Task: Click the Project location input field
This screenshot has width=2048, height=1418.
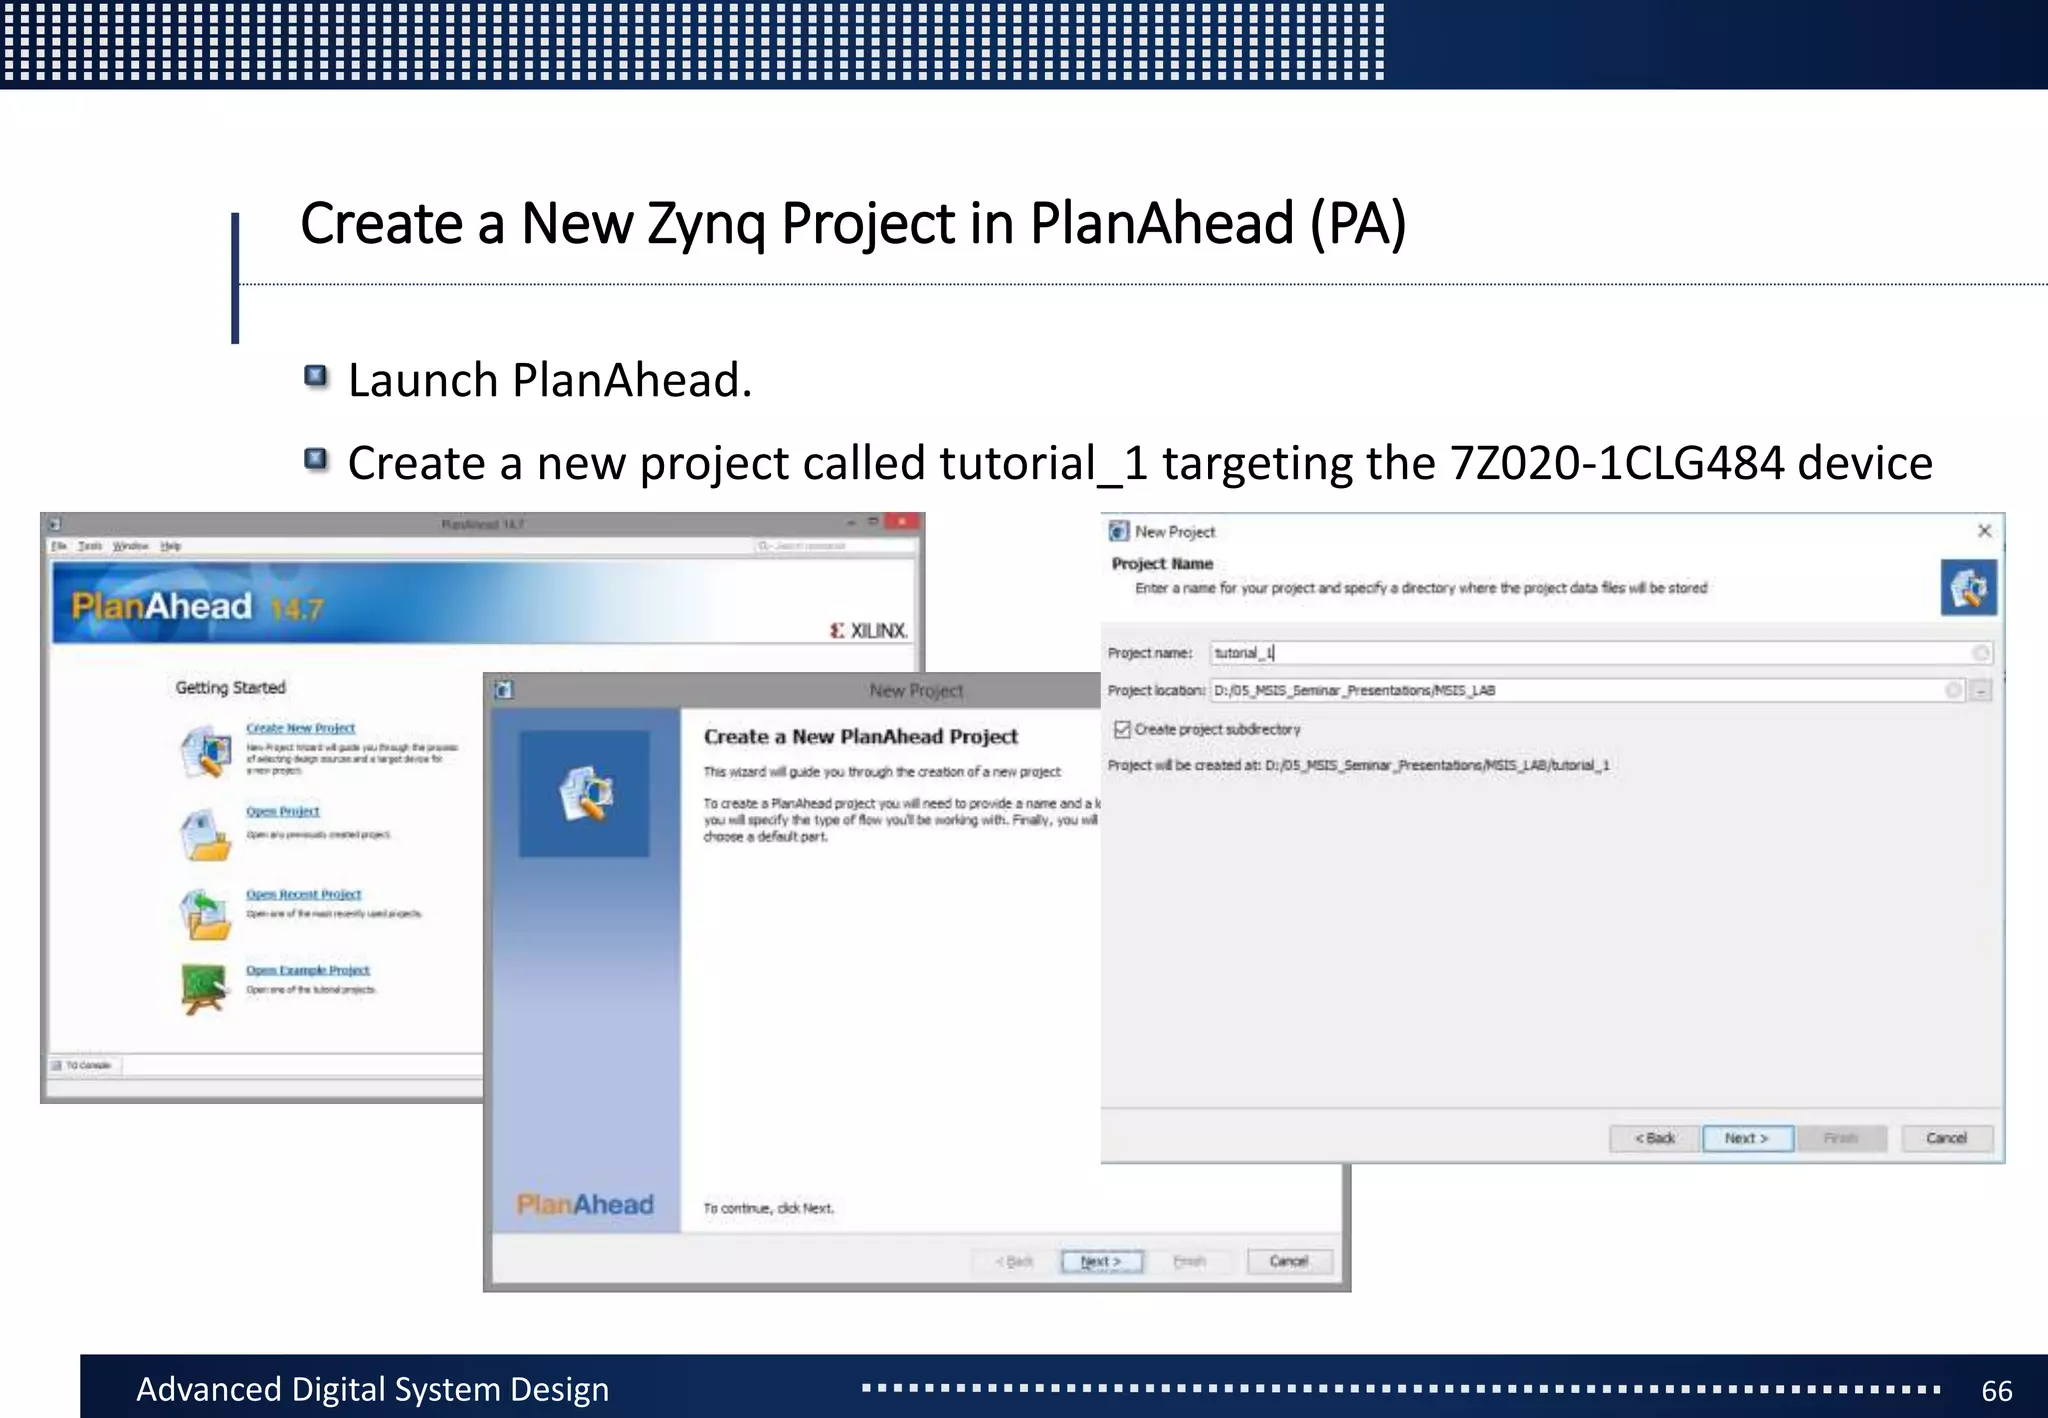Action: tap(1587, 690)
